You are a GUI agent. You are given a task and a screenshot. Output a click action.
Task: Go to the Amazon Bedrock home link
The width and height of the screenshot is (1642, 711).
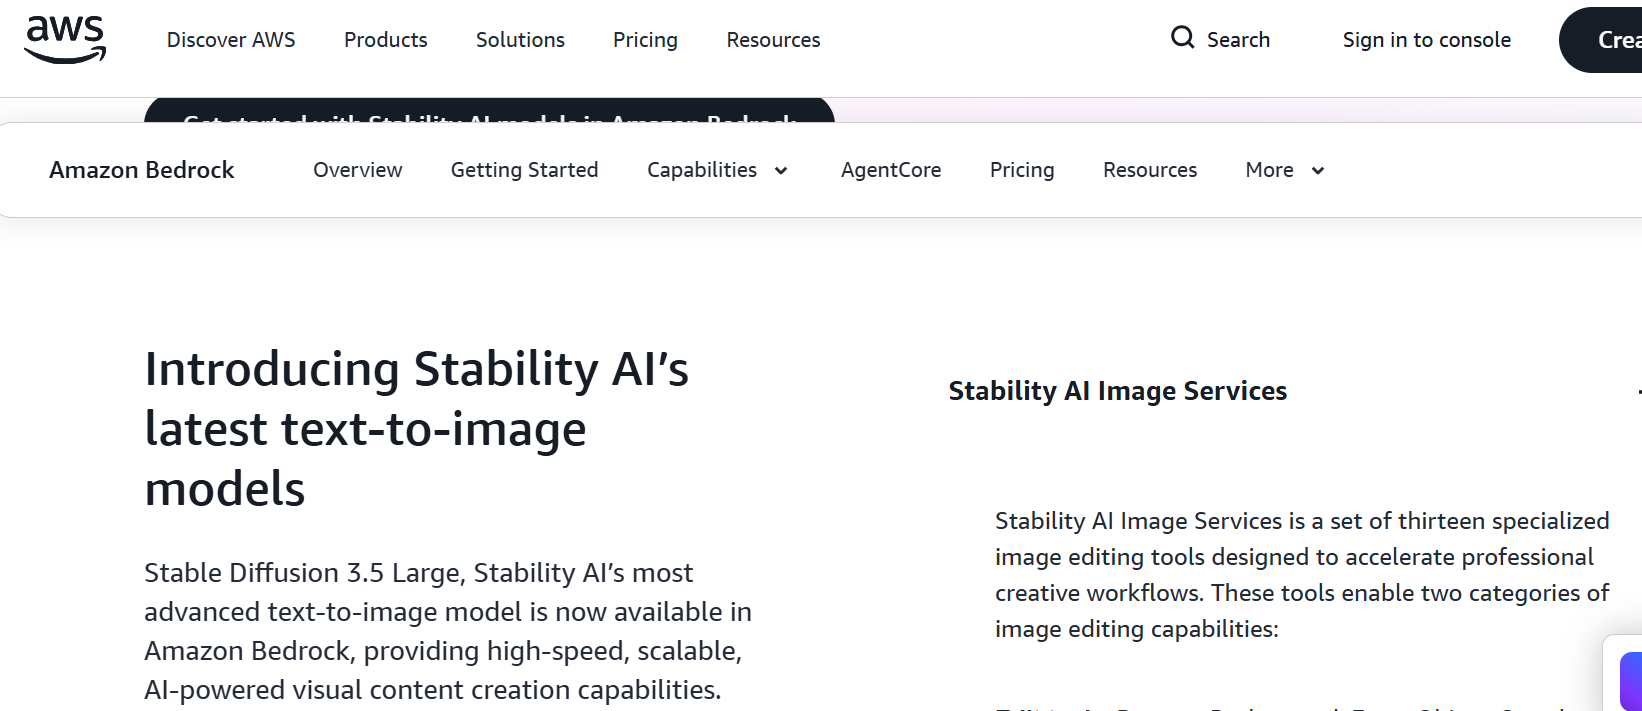(142, 170)
